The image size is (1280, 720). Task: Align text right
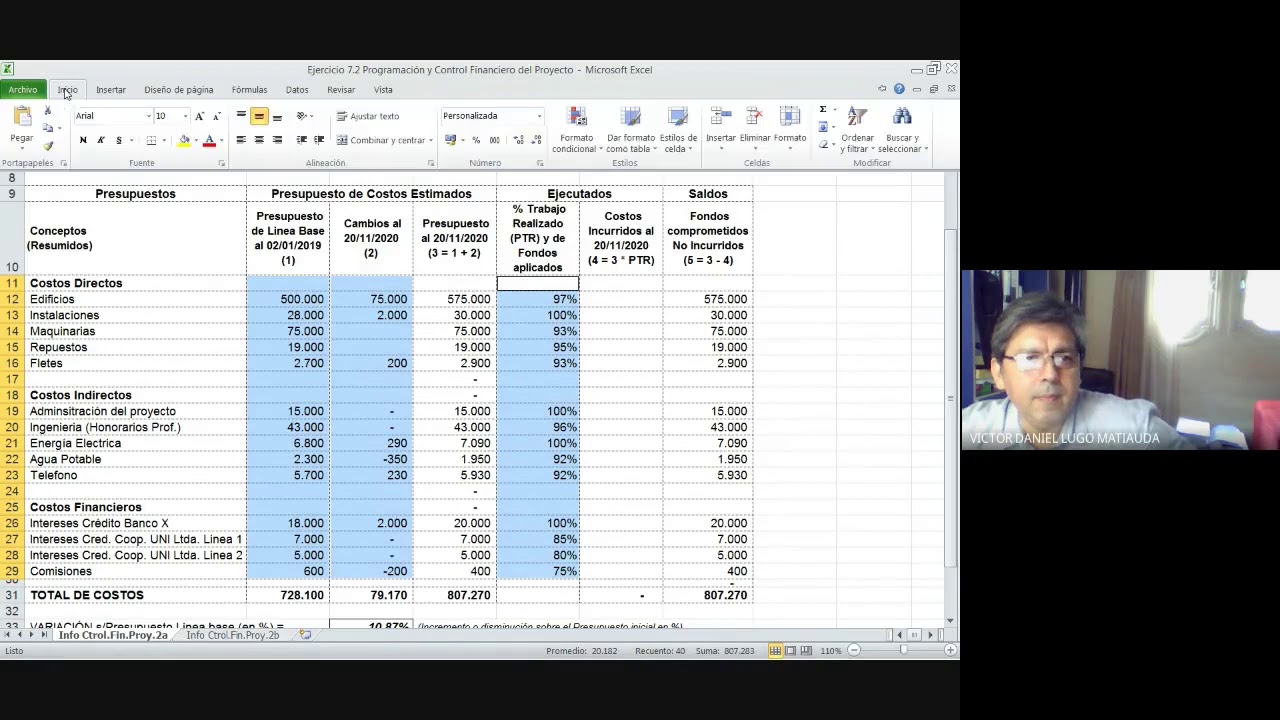(x=277, y=140)
